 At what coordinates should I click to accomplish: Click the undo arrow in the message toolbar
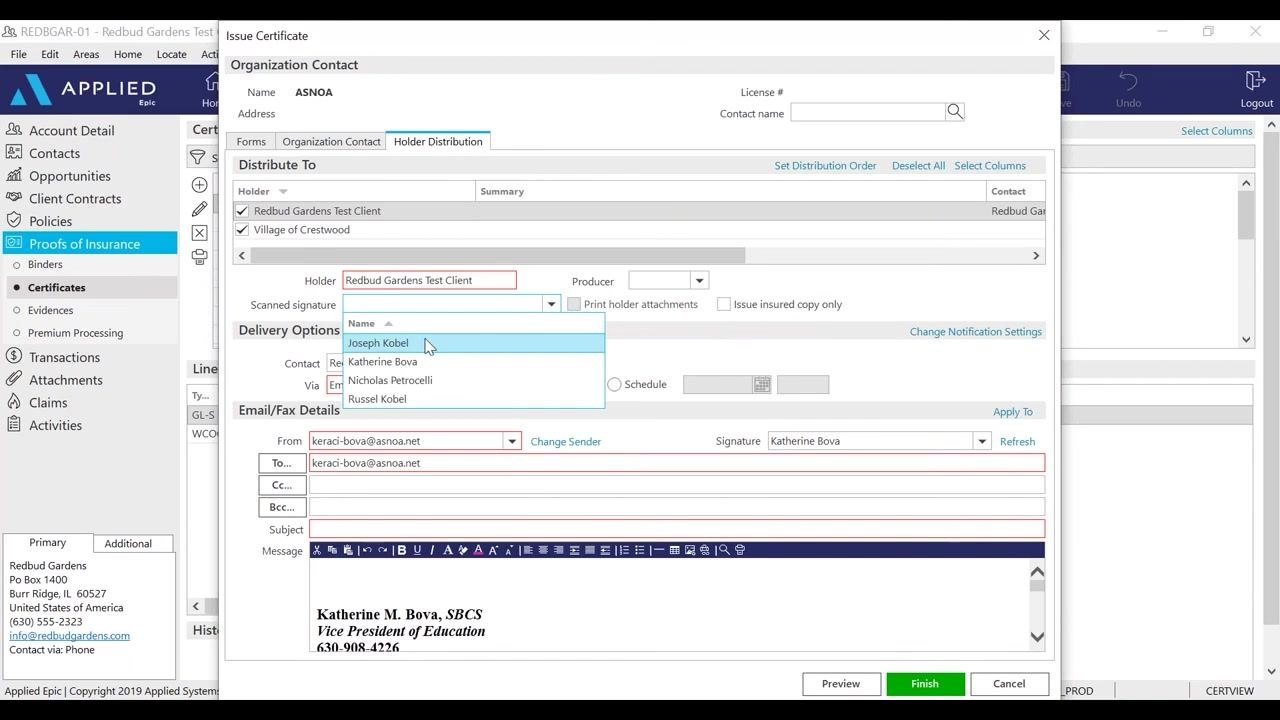coord(367,550)
